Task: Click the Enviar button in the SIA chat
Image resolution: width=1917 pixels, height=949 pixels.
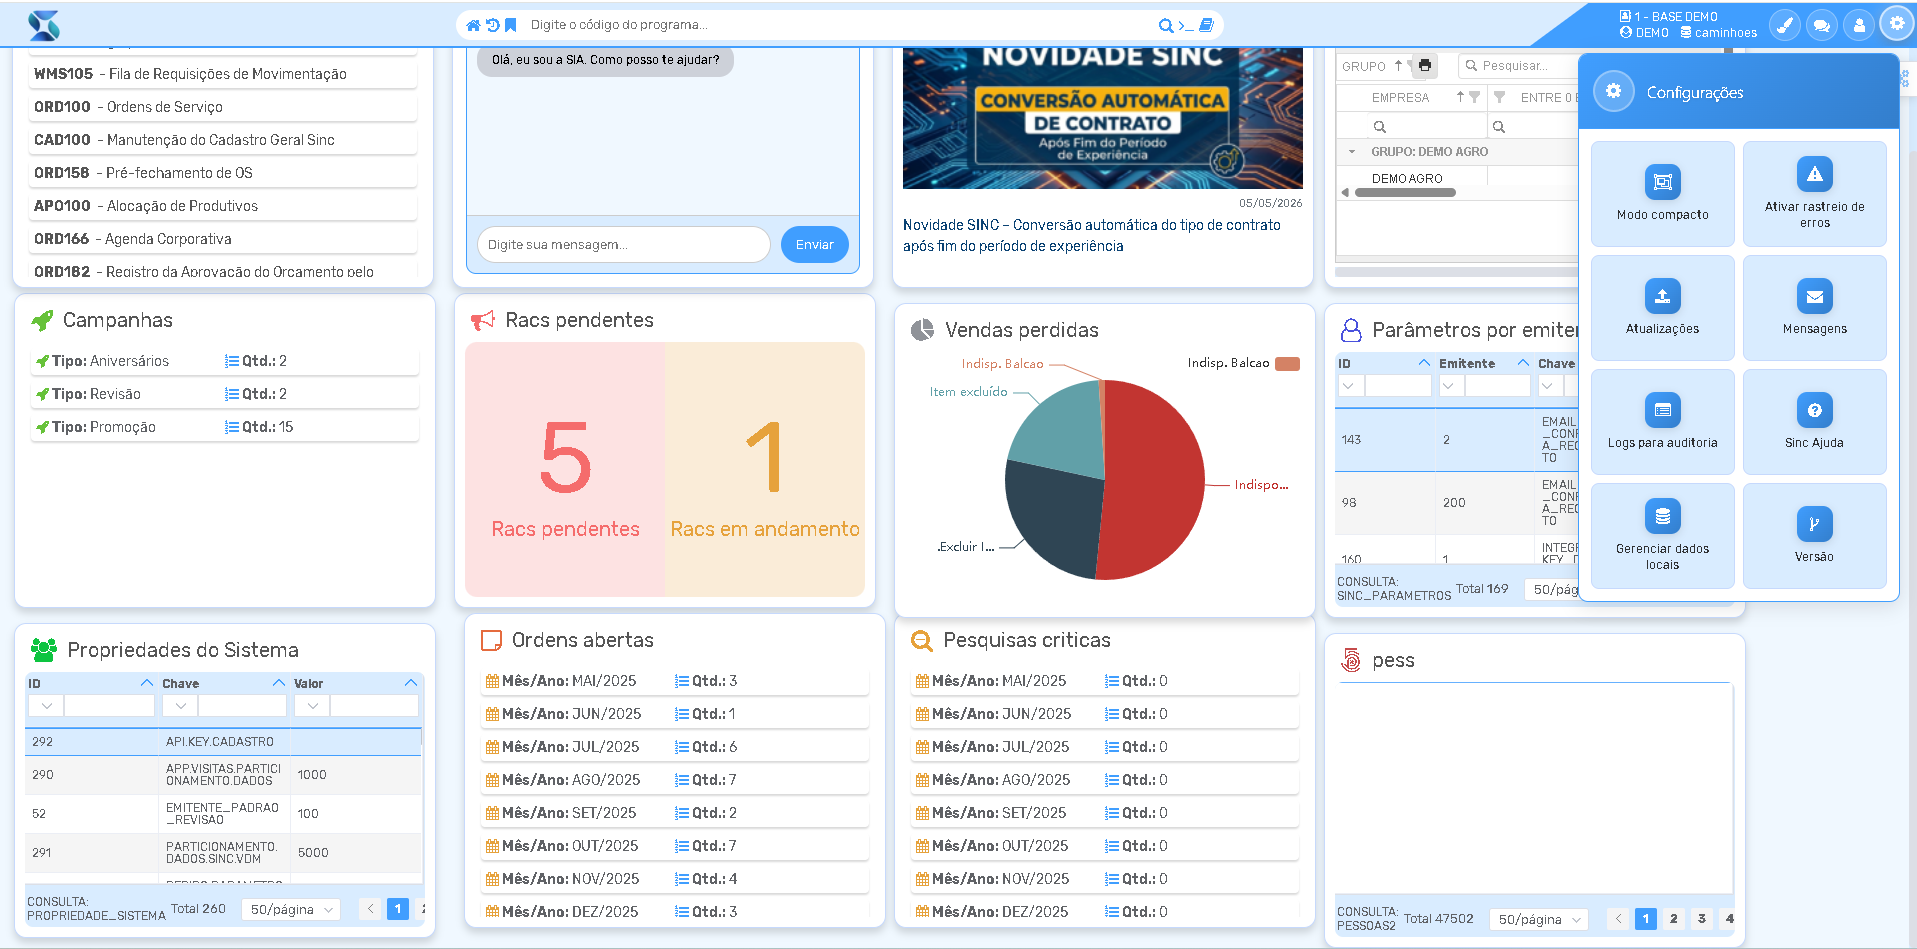Action: coord(815,245)
